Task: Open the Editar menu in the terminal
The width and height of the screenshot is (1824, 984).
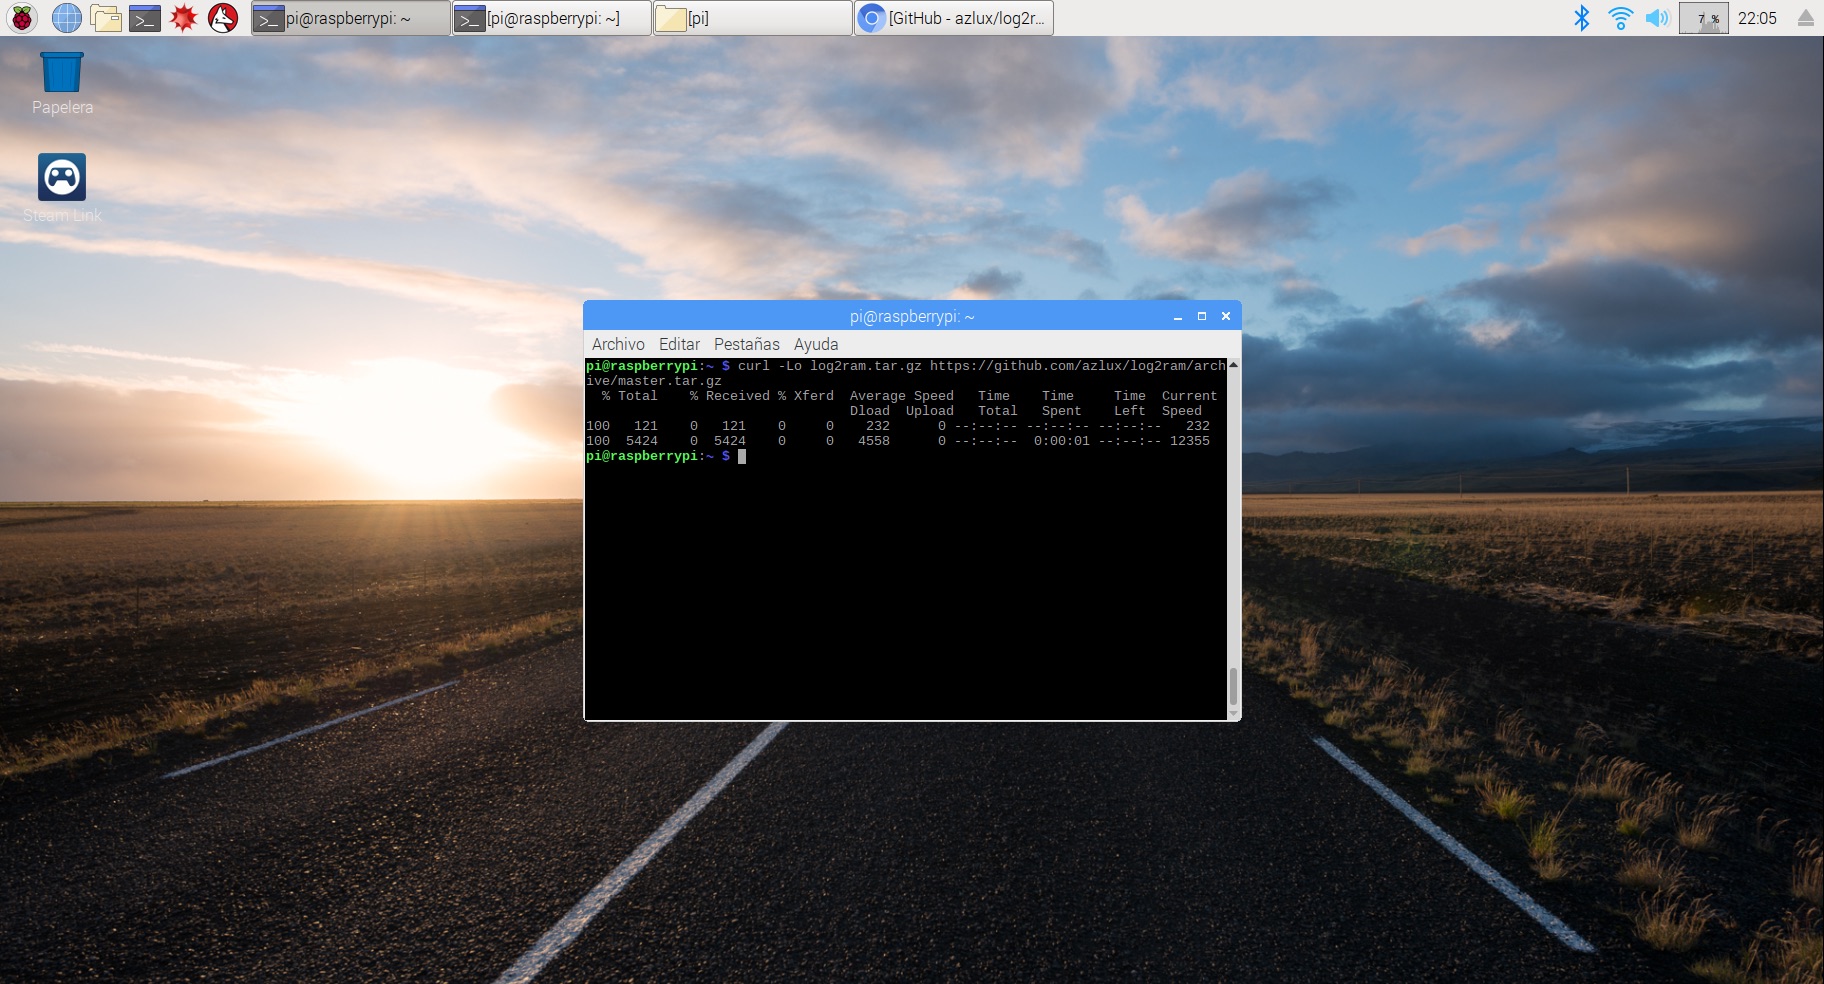Action: coord(679,344)
